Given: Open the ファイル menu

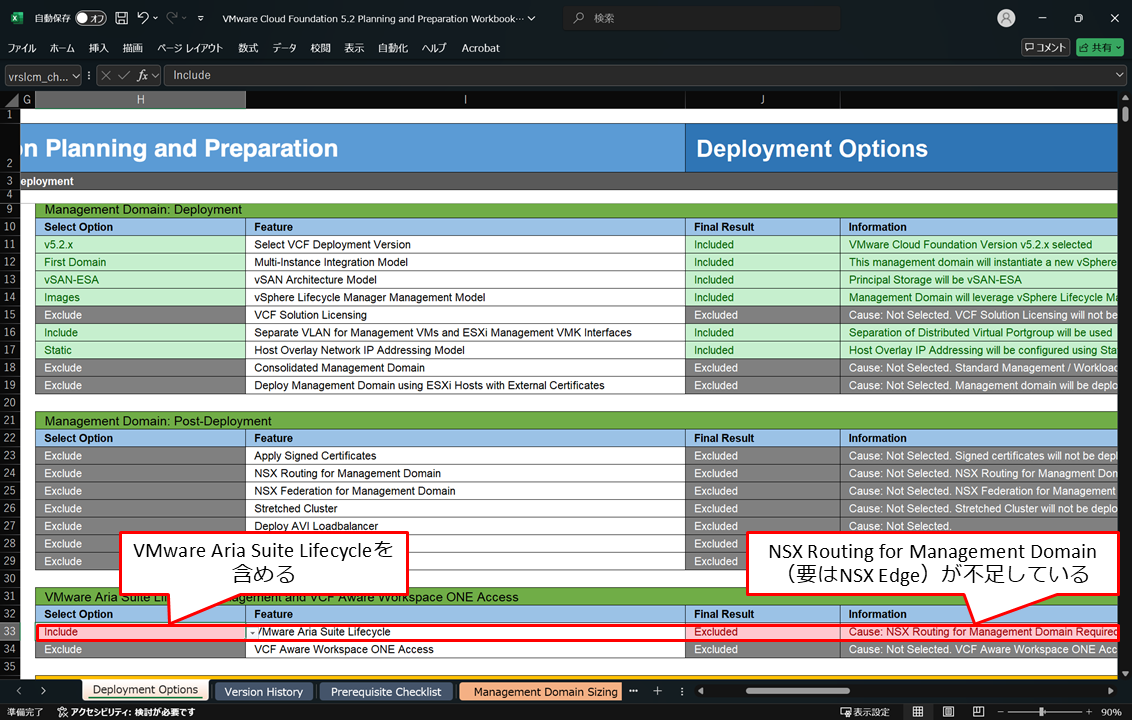Looking at the screenshot, I should click(22, 48).
